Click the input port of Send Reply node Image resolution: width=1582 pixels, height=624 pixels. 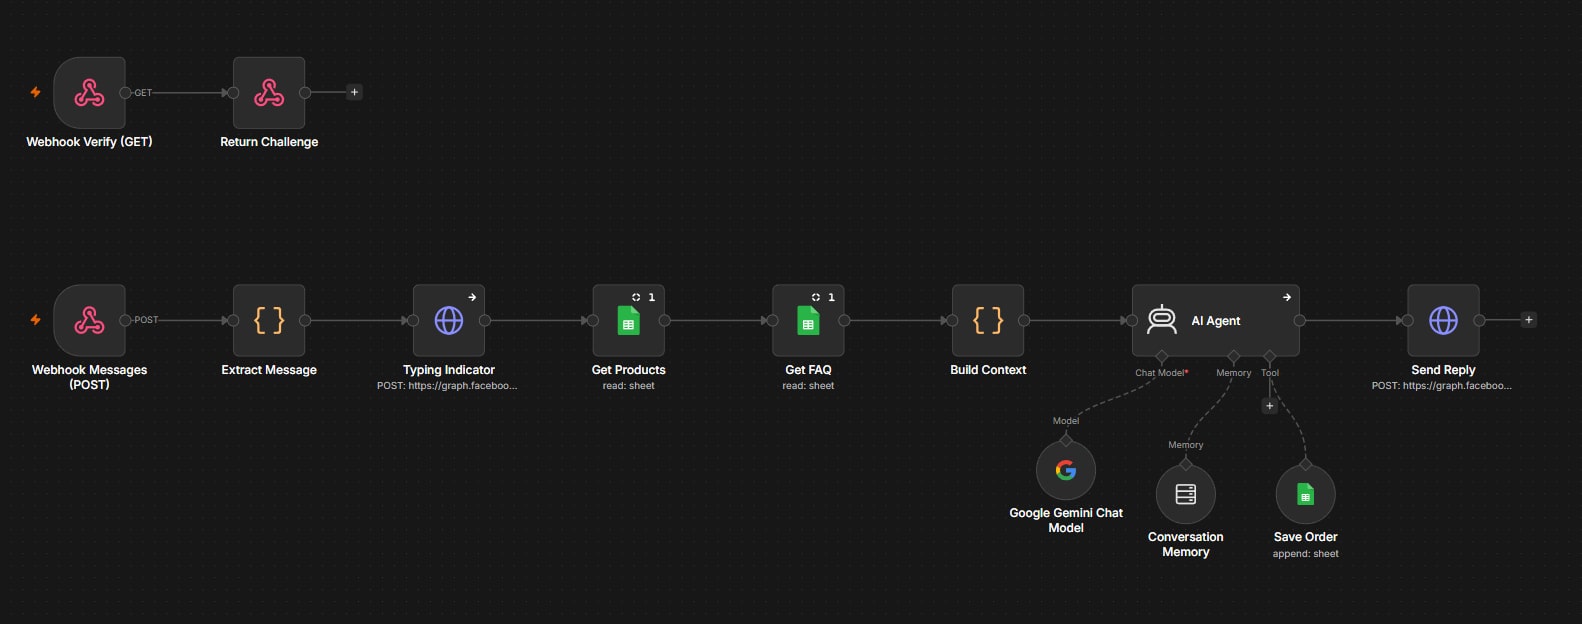coord(1408,321)
